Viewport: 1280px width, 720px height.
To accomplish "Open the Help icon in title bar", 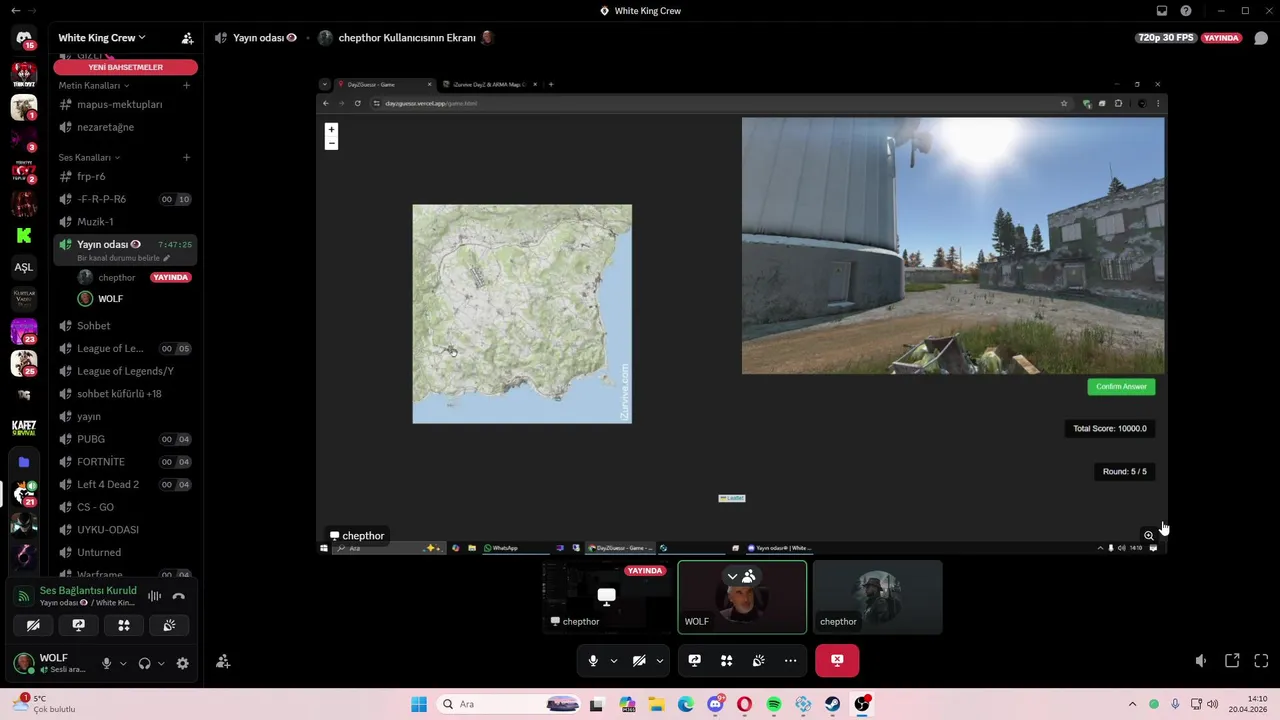I will pyautogui.click(x=1186, y=11).
